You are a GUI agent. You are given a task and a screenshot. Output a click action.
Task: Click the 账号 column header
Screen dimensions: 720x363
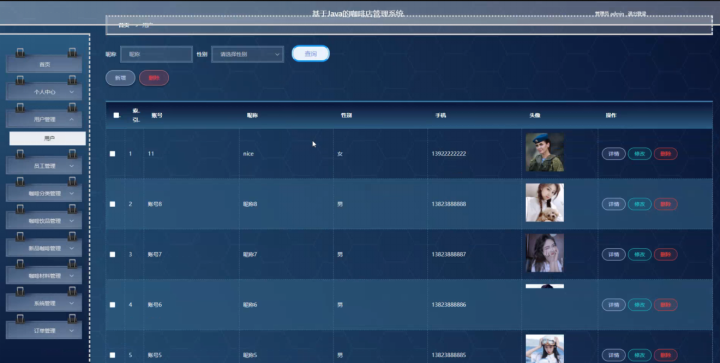[157, 116]
